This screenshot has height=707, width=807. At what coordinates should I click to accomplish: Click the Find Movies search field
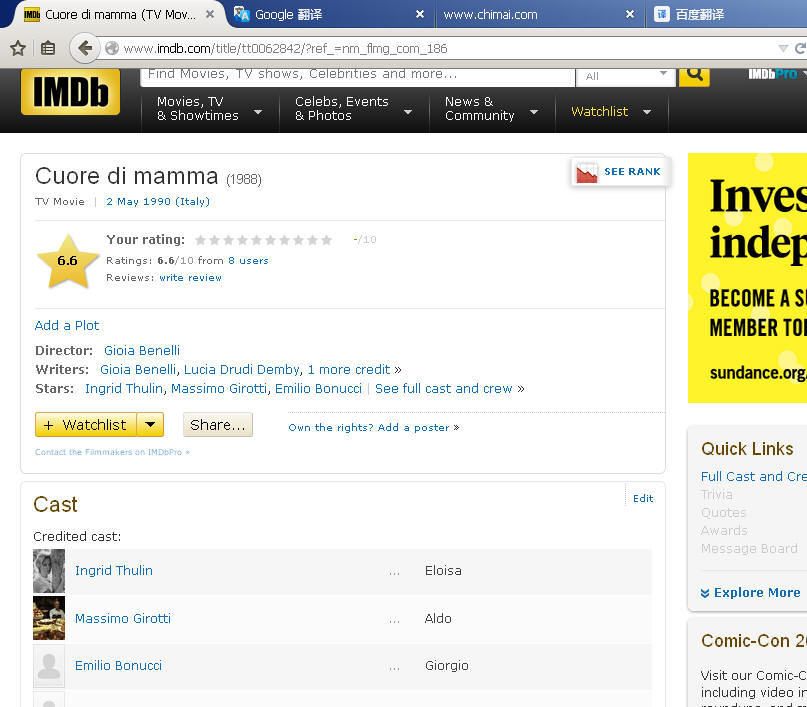coord(358,76)
